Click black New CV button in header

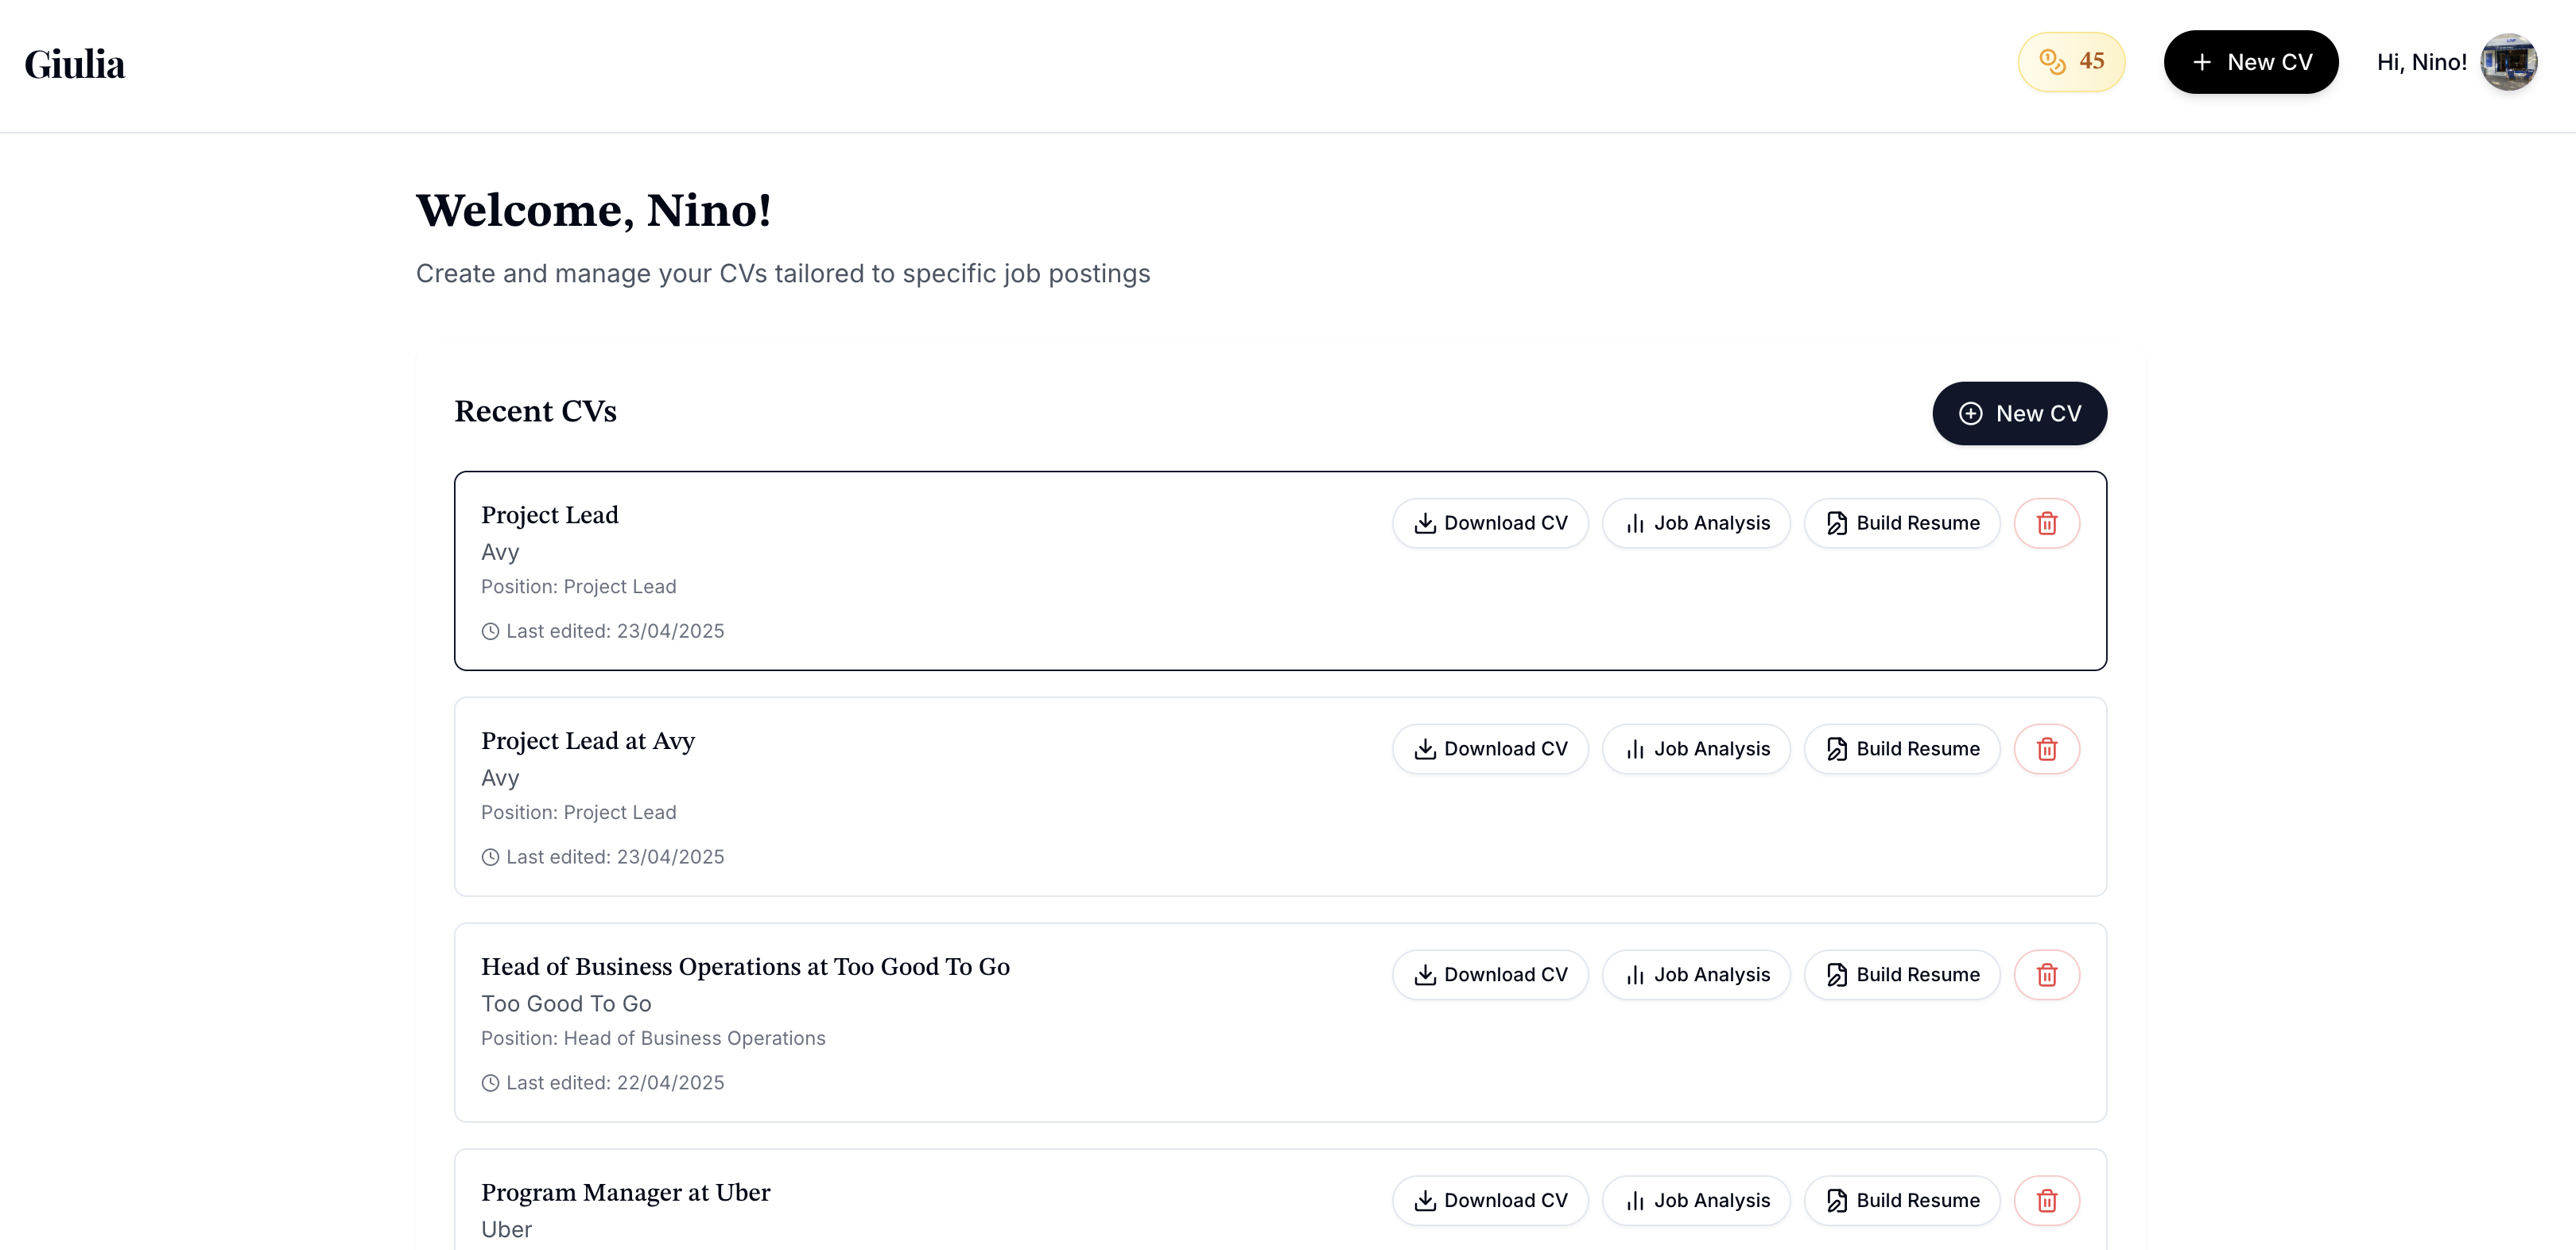click(x=2250, y=62)
